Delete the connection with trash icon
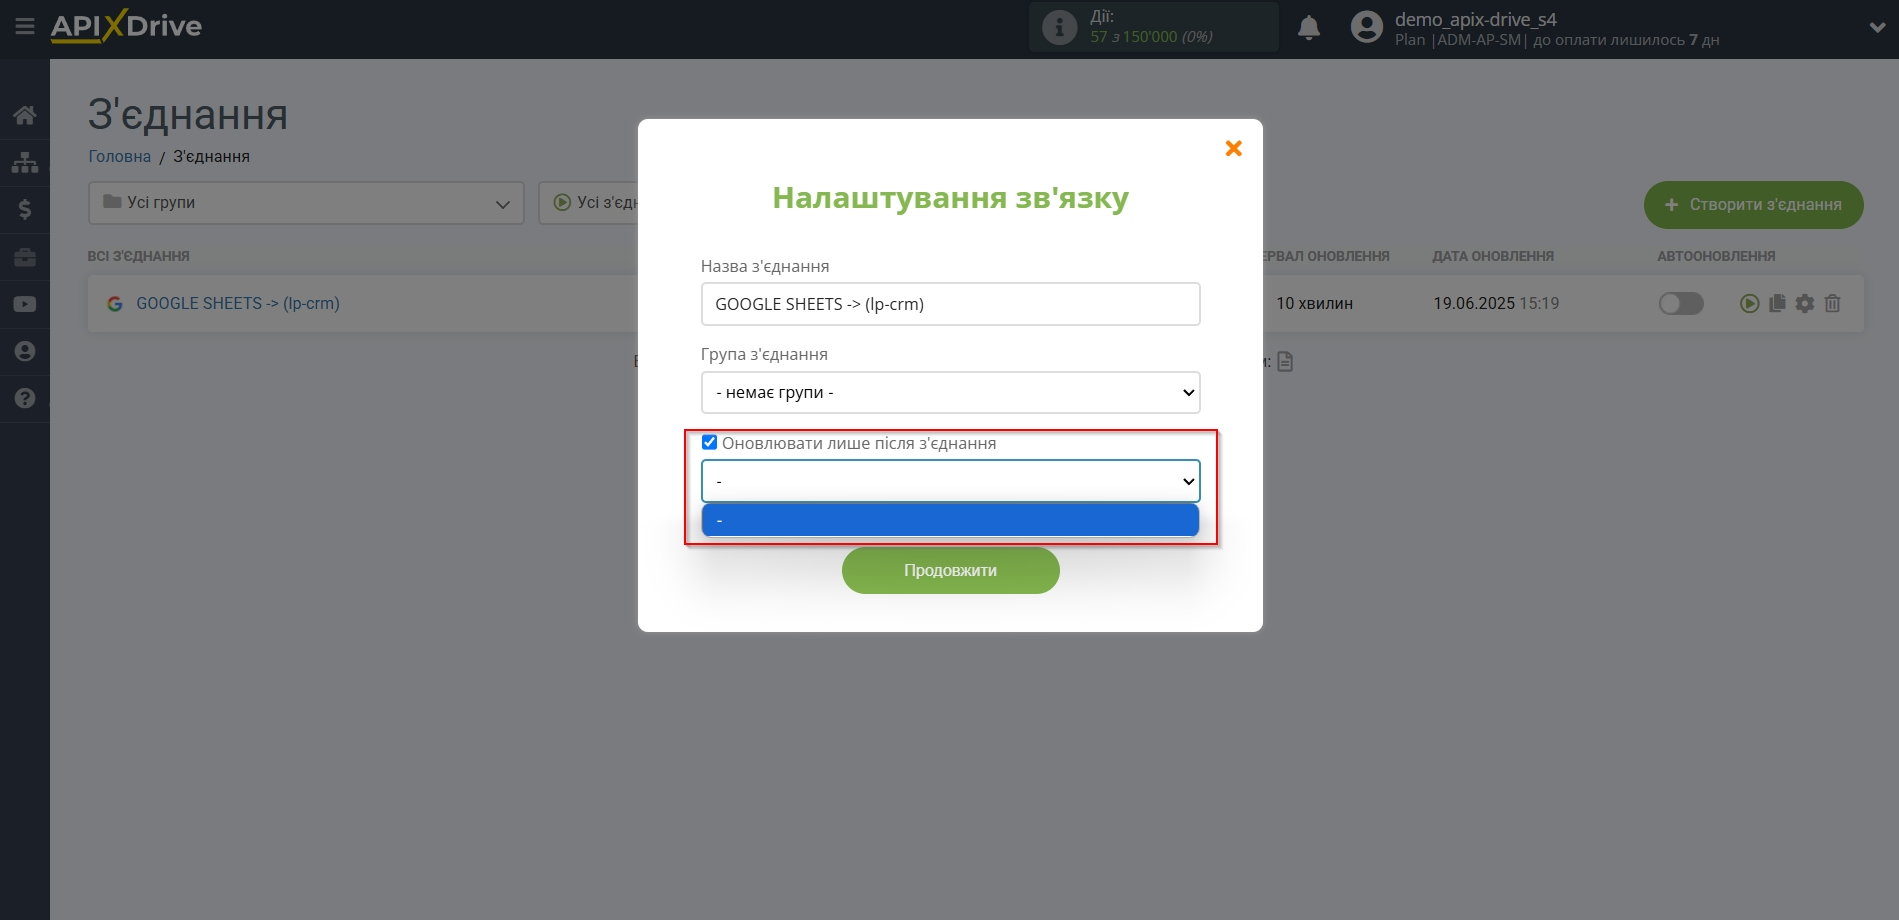The height and width of the screenshot is (920, 1899). [x=1832, y=303]
